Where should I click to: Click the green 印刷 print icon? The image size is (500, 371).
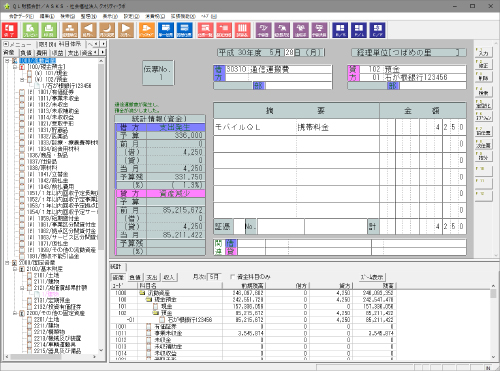pyautogui.click(x=49, y=30)
